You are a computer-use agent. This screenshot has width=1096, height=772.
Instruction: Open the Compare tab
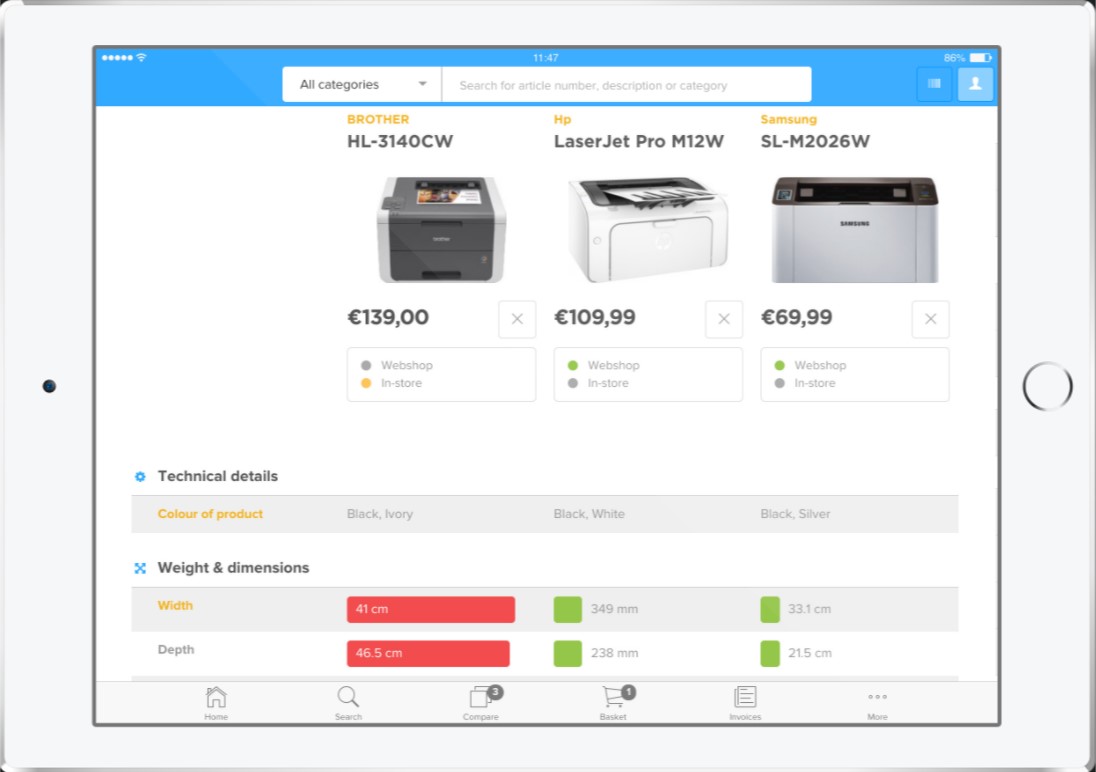point(481,703)
